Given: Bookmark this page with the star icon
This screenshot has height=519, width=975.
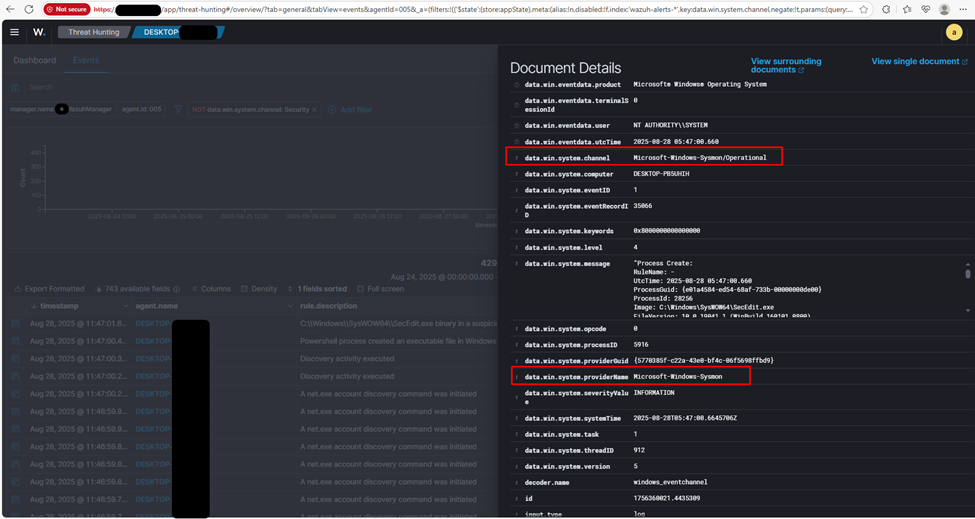Looking at the screenshot, I should click(x=863, y=9).
